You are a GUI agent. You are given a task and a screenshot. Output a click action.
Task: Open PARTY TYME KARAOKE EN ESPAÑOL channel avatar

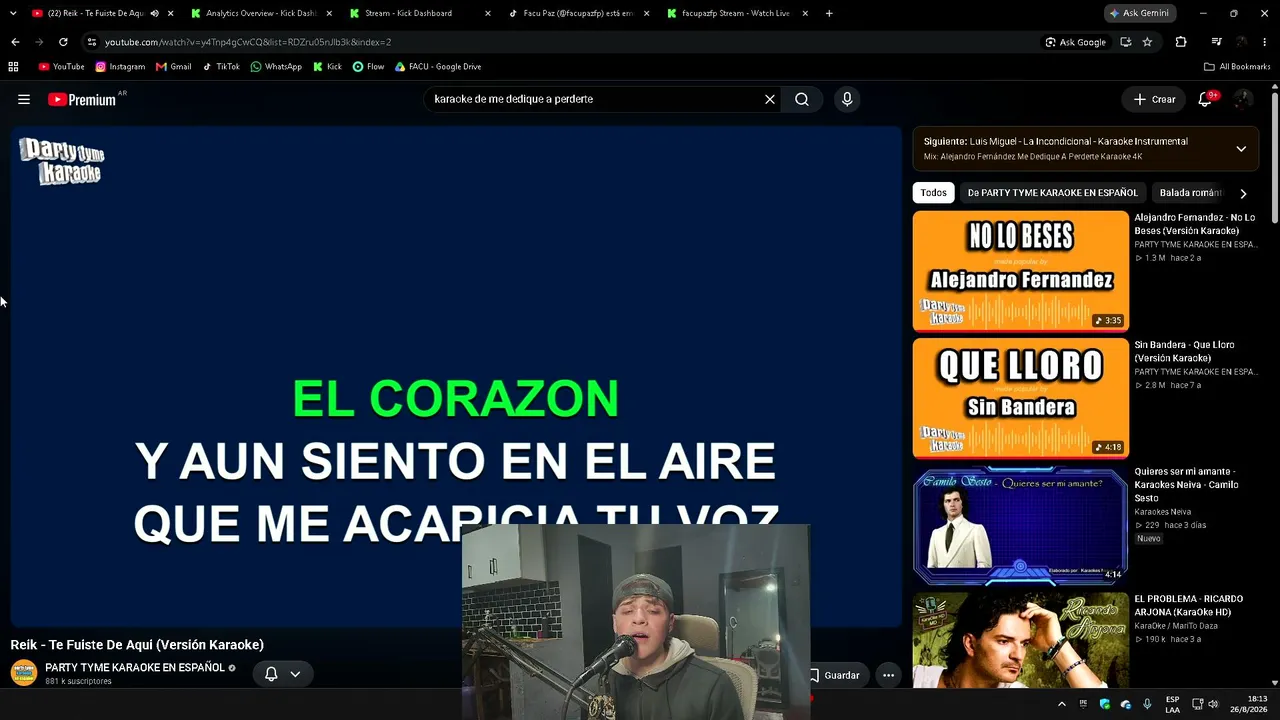pyautogui.click(x=24, y=673)
